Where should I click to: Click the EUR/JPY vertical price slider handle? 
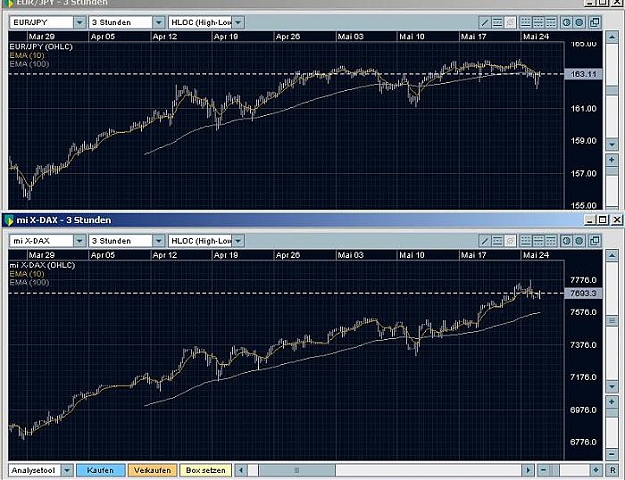(x=612, y=91)
